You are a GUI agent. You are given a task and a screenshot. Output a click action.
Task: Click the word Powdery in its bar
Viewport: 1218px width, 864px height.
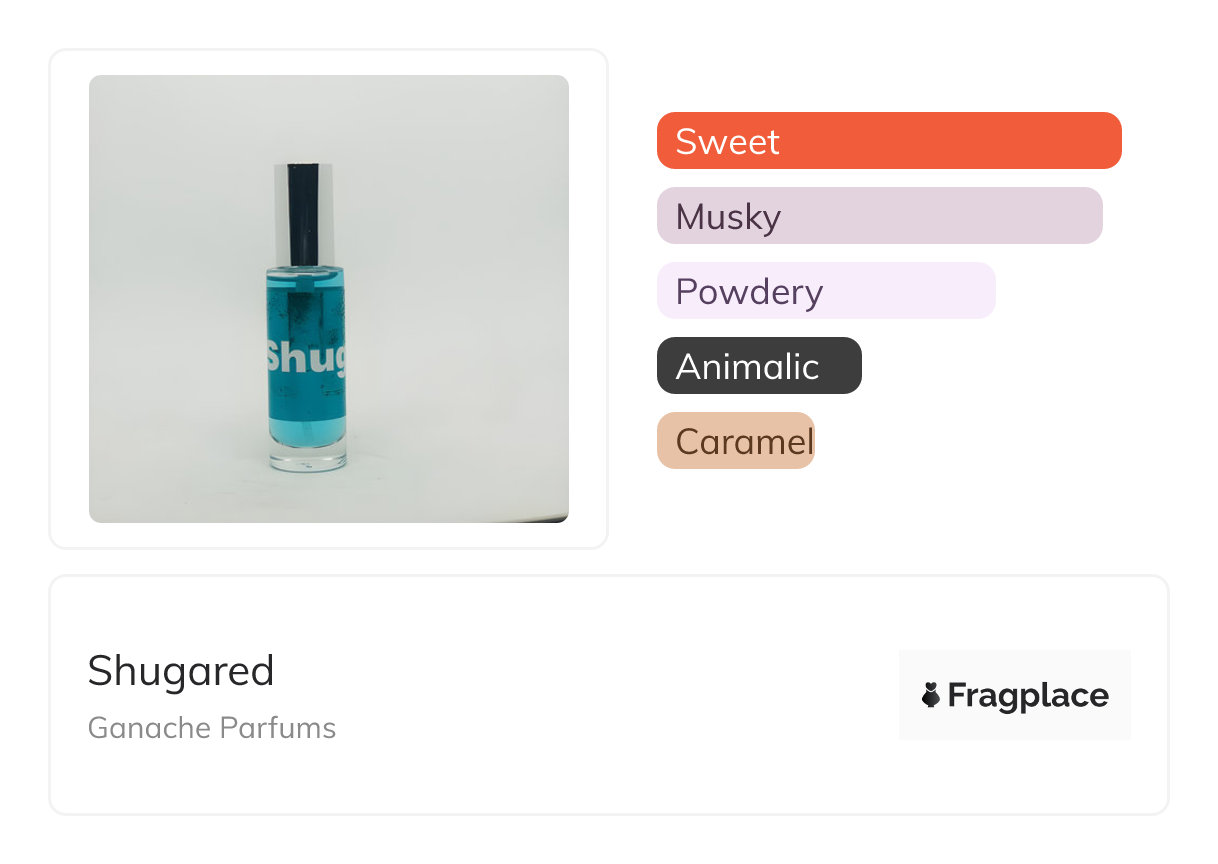[x=749, y=292]
